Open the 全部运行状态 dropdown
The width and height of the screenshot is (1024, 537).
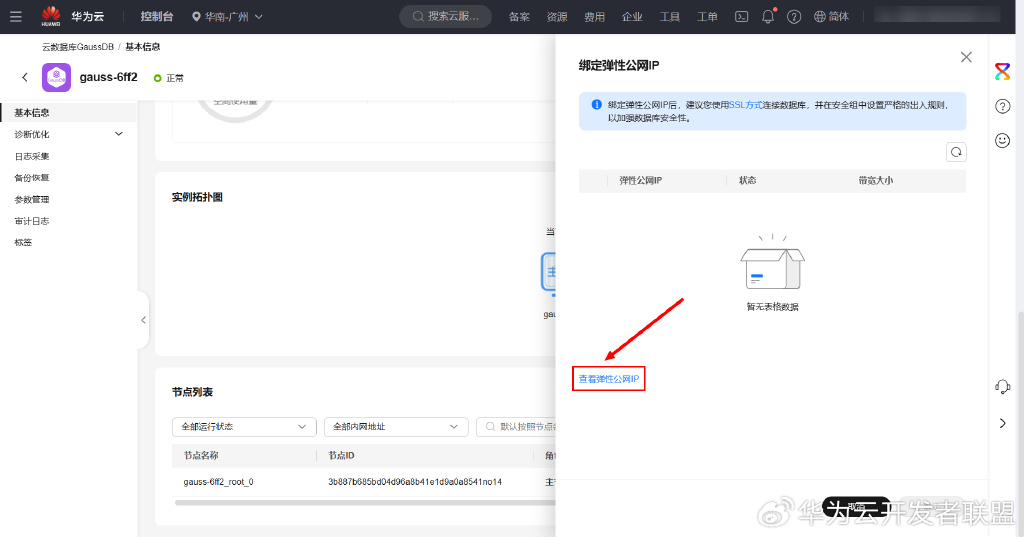point(244,427)
